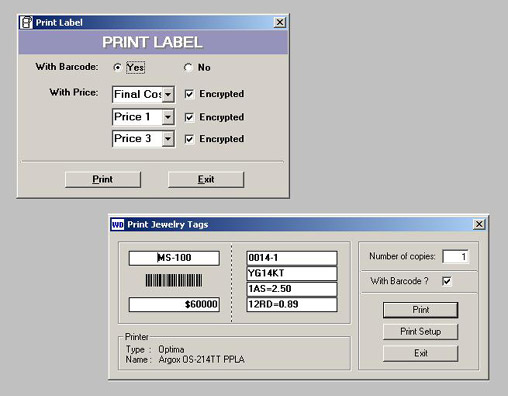Image resolution: width=508 pixels, height=396 pixels.
Task: Click the $60000 price field
Action: click(x=174, y=304)
